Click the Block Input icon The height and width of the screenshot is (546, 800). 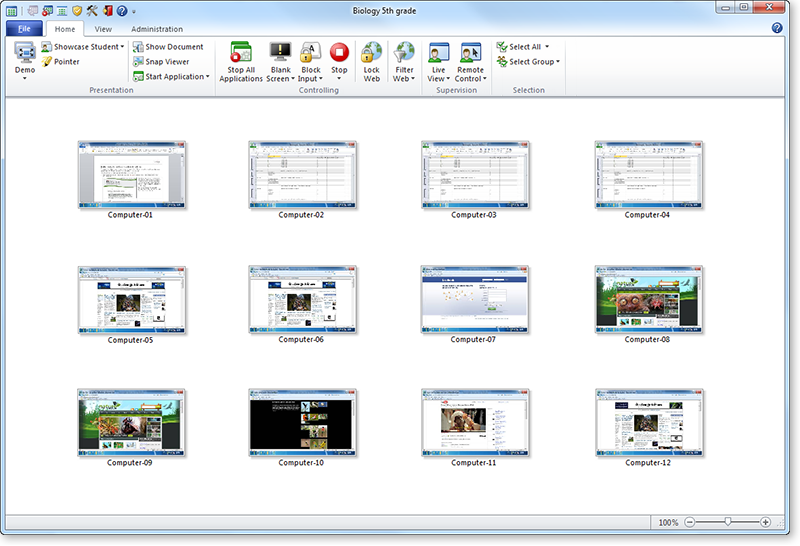(310, 54)
